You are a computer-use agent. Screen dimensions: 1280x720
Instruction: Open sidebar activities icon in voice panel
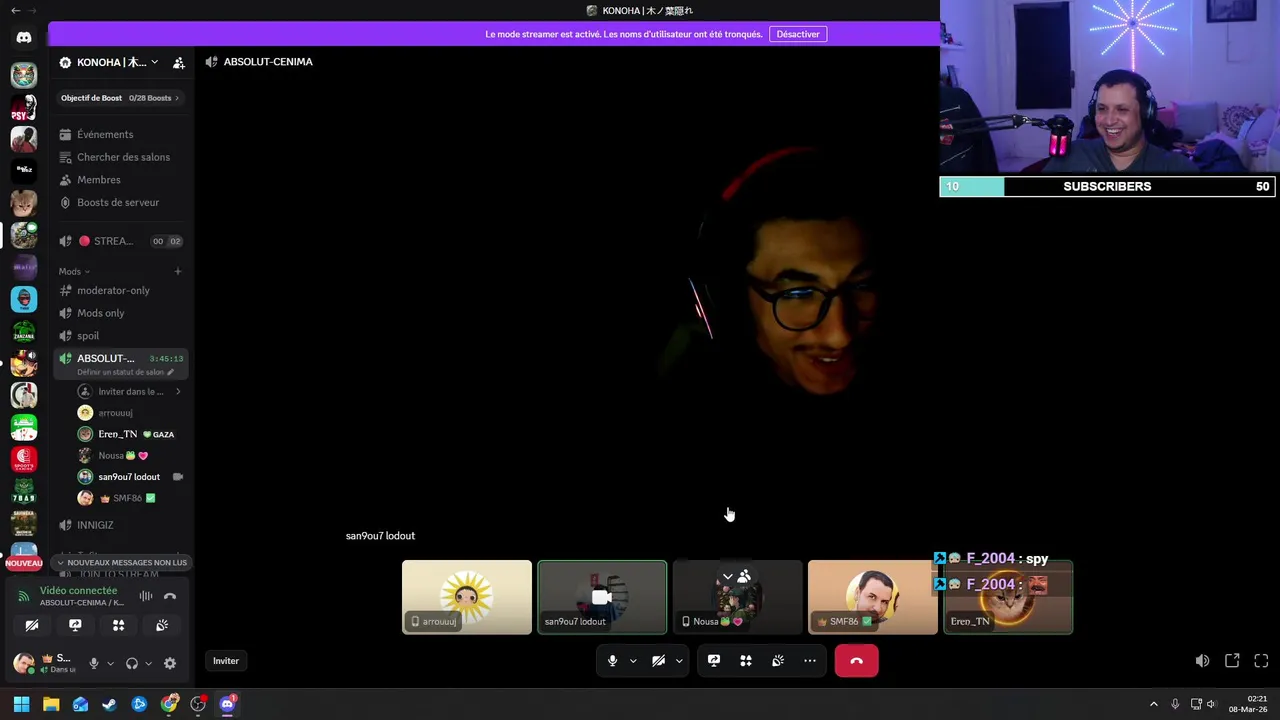pyautogui.click(x=118, y=625)
